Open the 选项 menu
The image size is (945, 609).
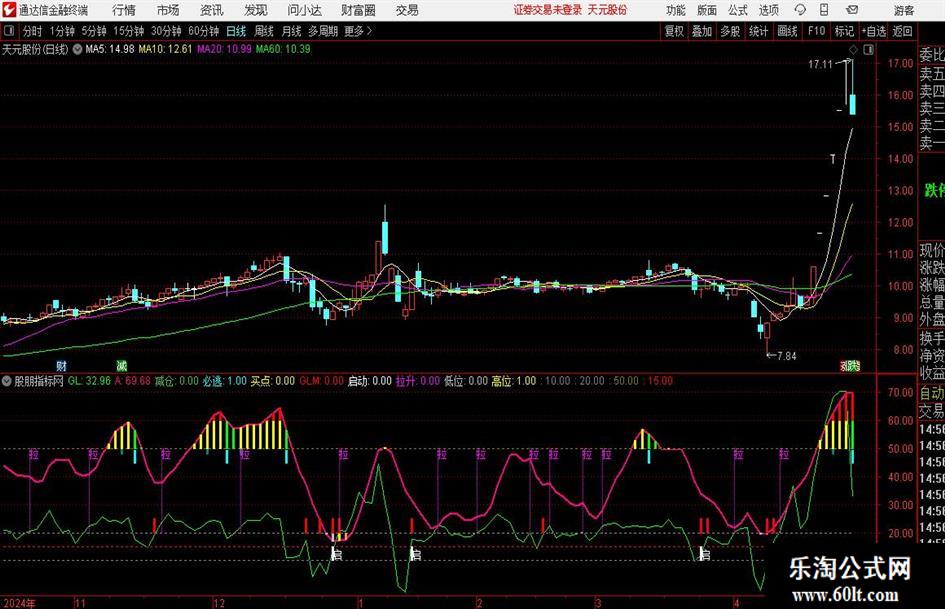(768, 10)
